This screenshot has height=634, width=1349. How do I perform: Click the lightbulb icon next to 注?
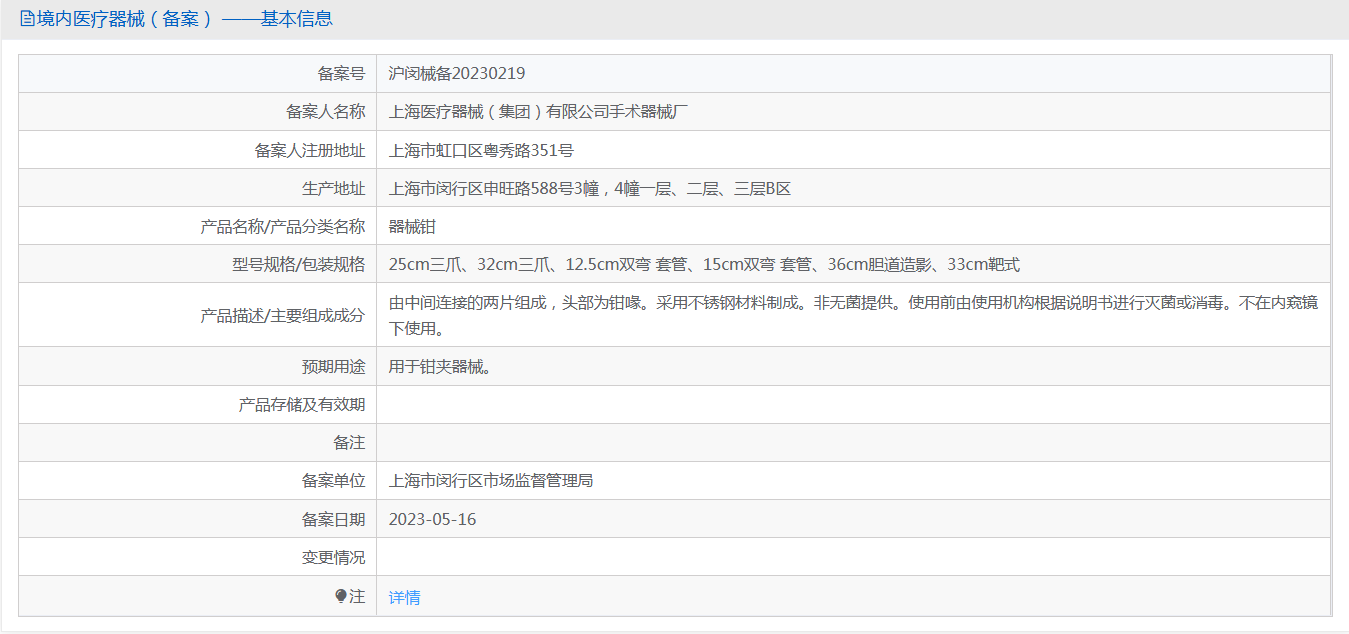341,596
